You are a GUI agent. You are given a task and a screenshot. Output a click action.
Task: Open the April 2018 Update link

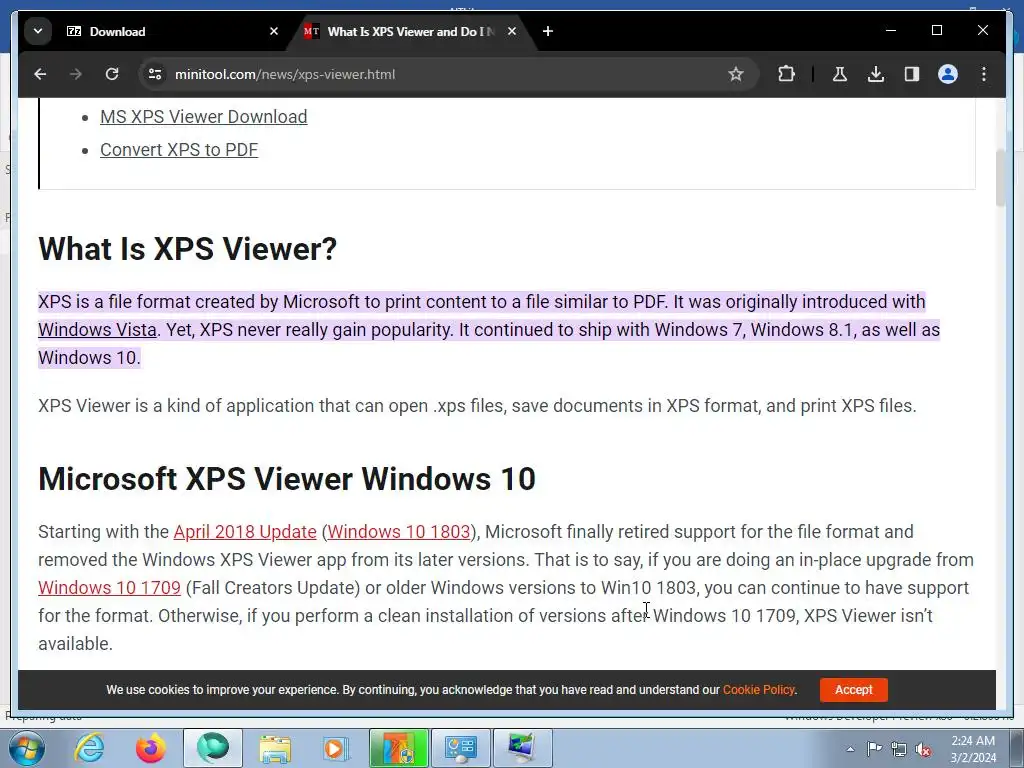(245, 532)
